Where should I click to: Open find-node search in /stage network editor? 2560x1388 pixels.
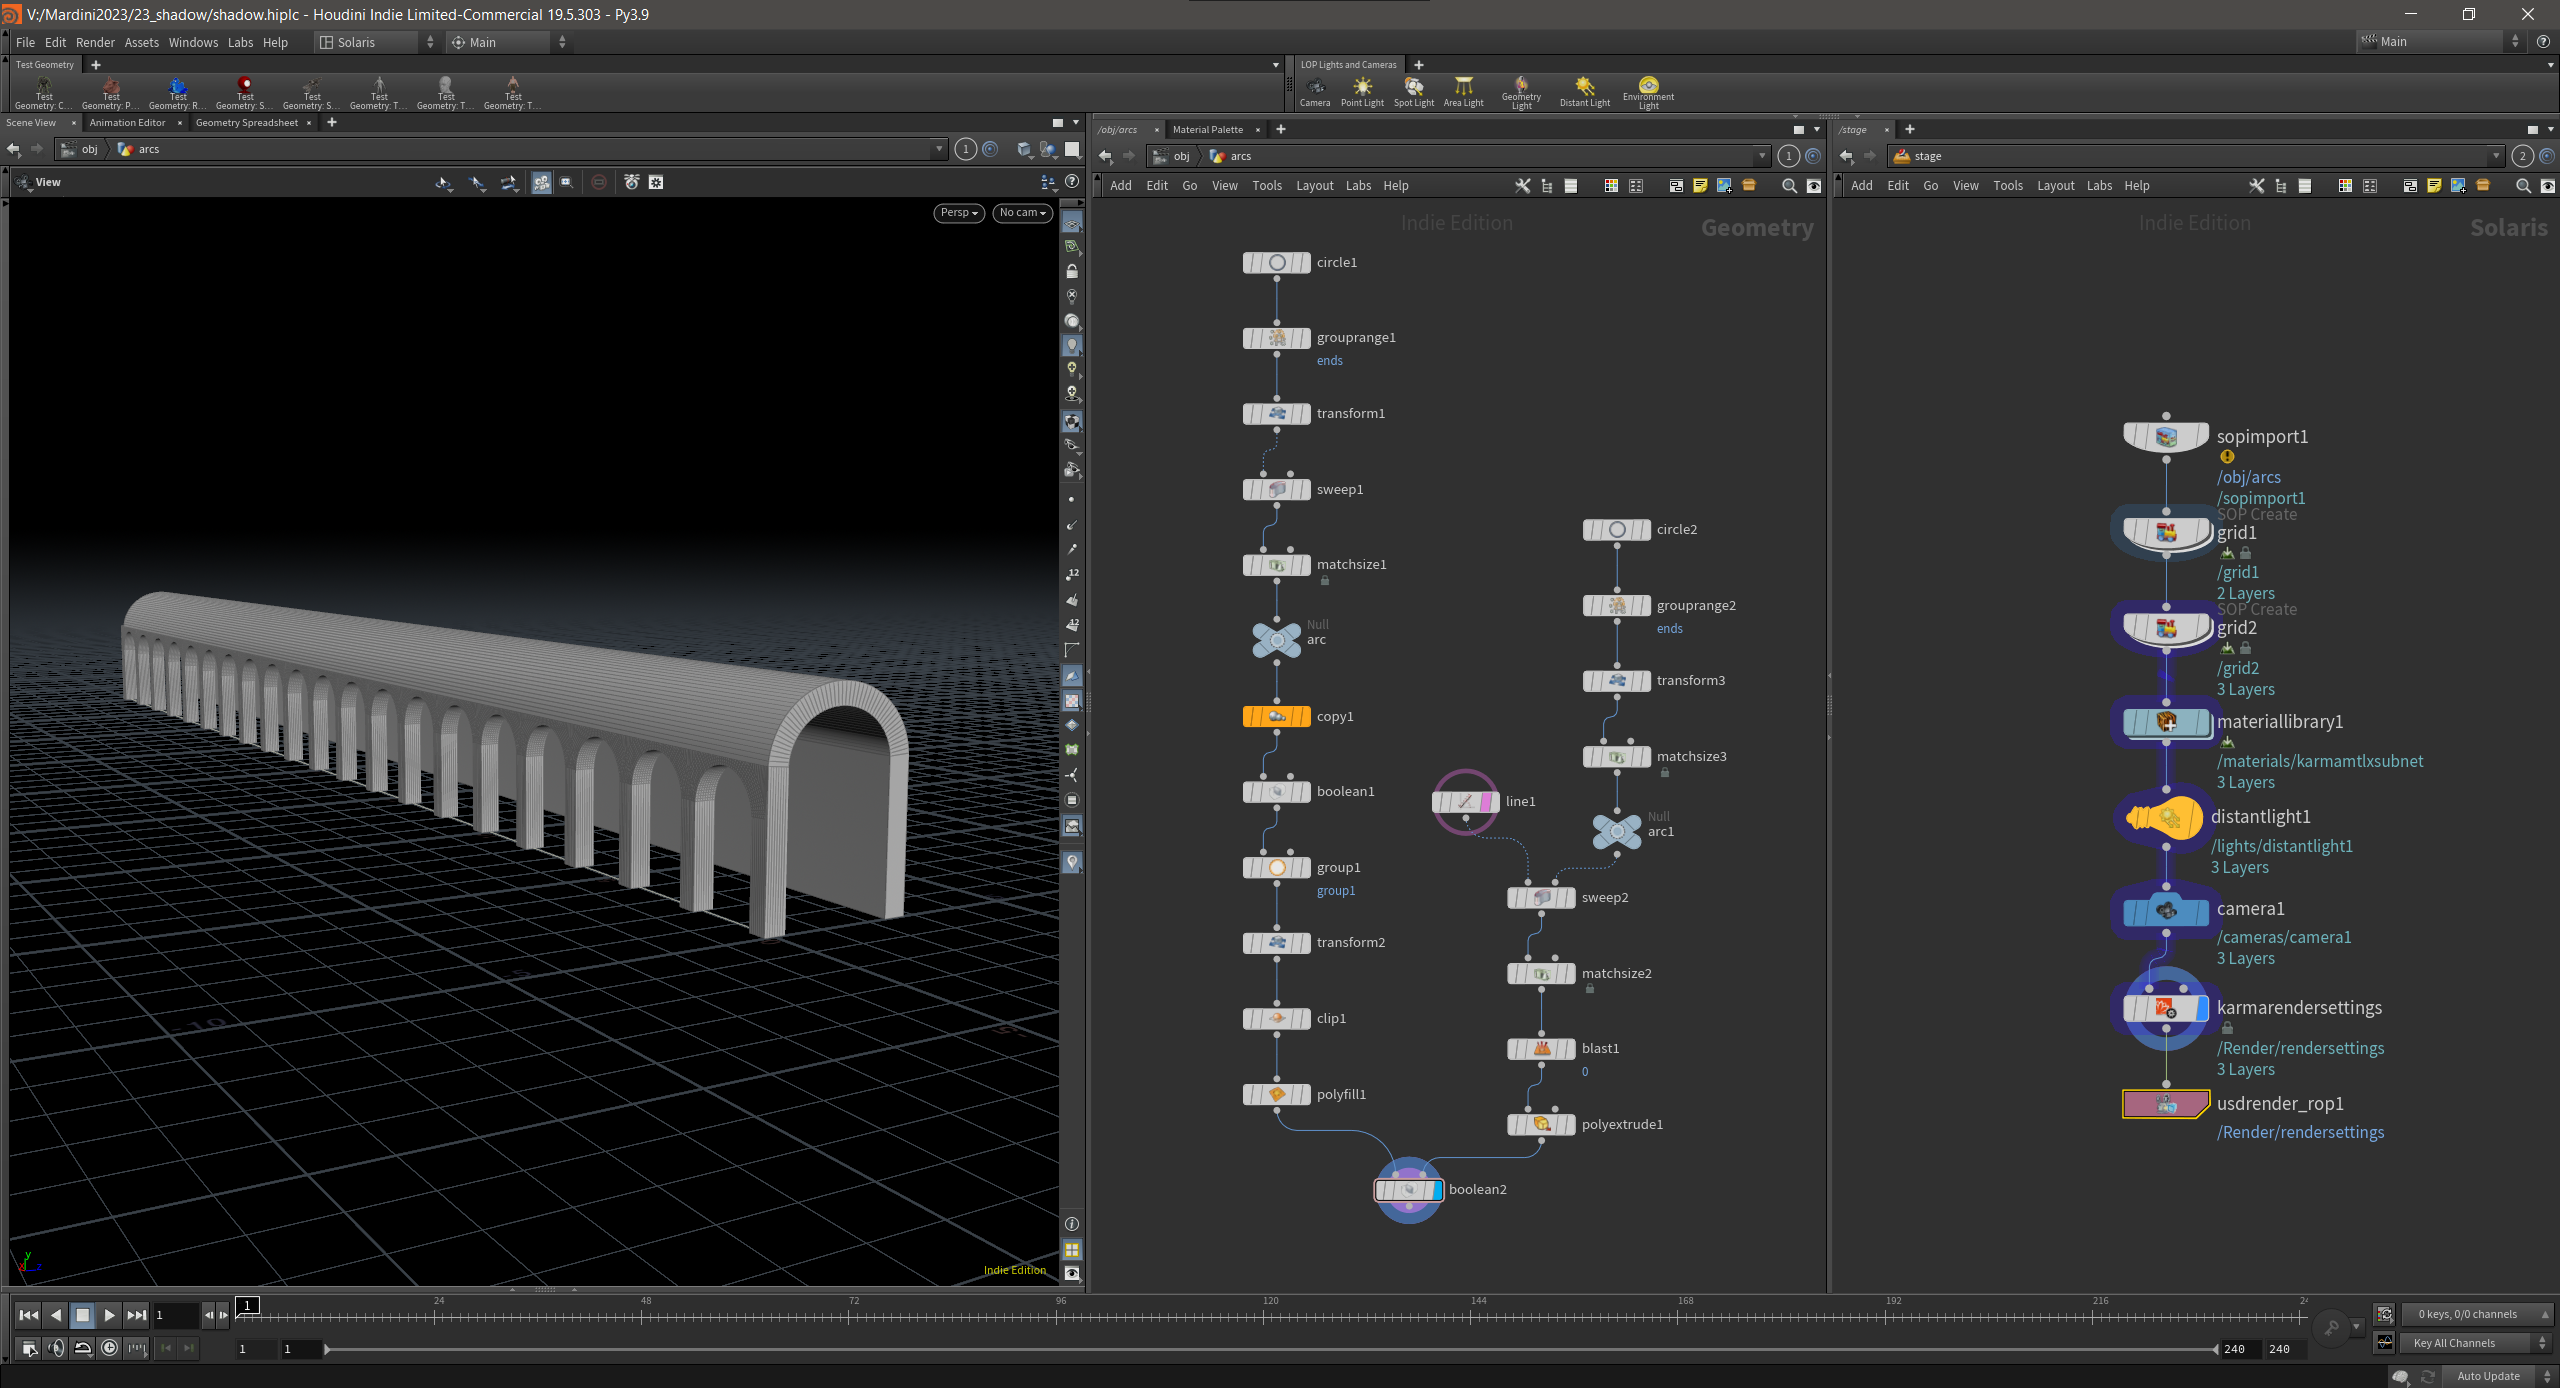[x=2523, y=186]
